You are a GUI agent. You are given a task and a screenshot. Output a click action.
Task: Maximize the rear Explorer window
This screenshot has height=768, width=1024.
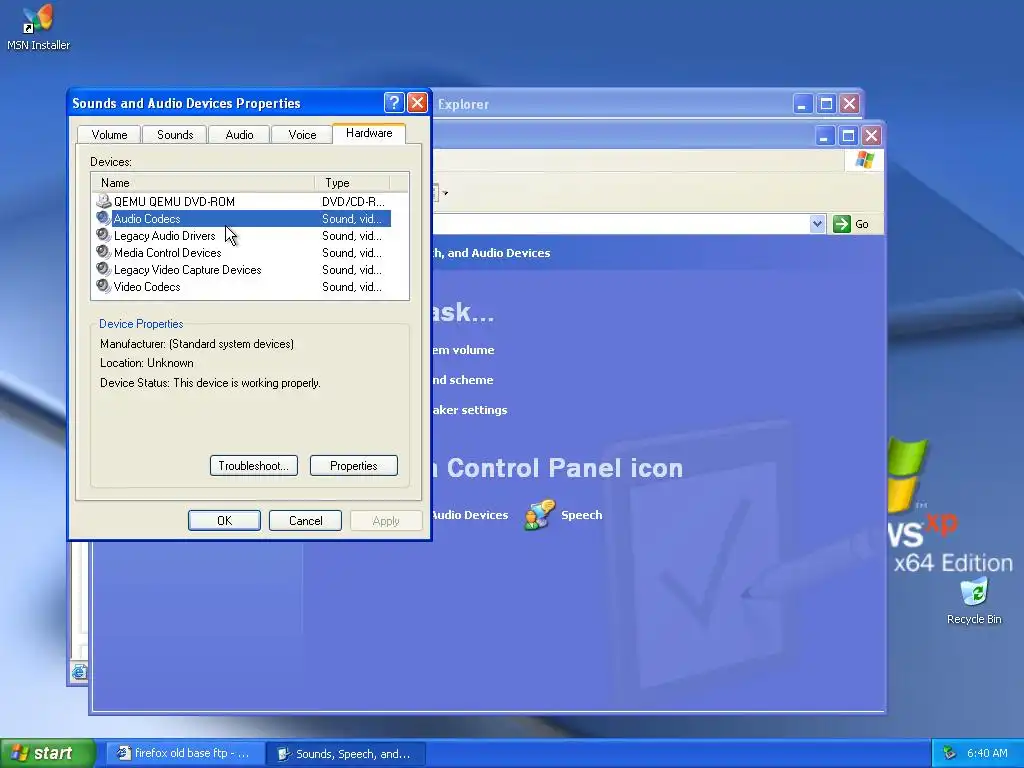[x=826, y=103]
